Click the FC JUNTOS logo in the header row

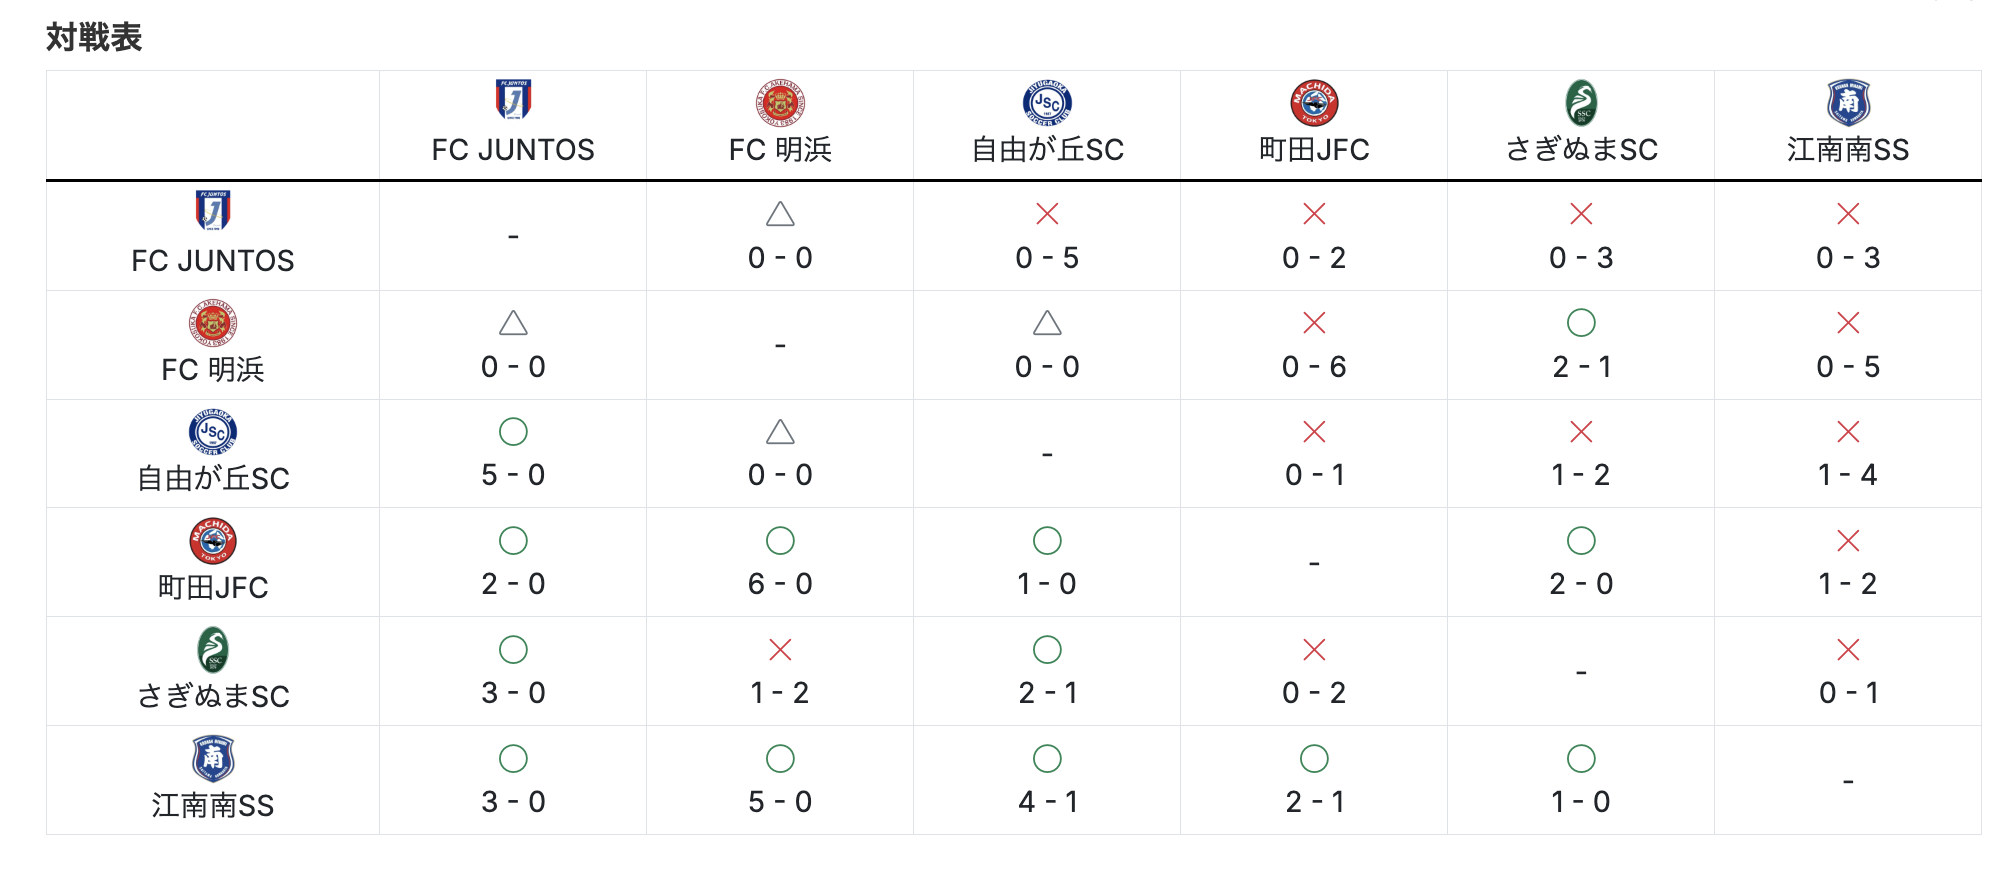(x=513, y=100)
